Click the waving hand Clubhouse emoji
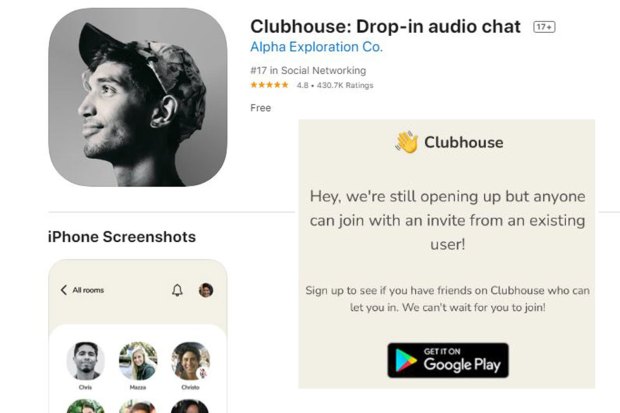 tap(406, 142)
